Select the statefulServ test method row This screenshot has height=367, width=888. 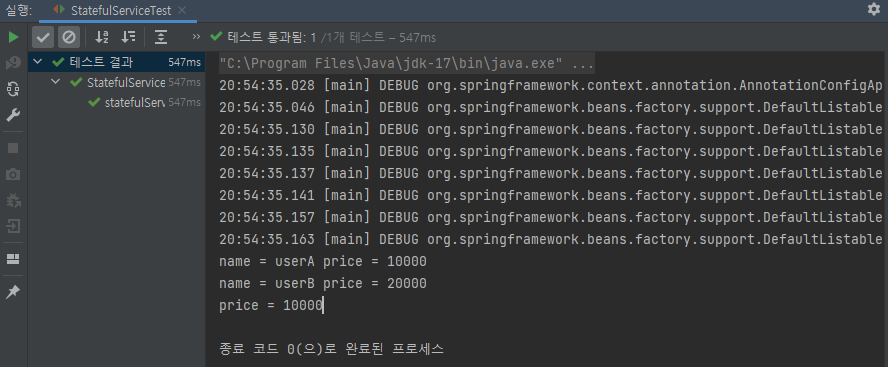[x=116, y=103]
